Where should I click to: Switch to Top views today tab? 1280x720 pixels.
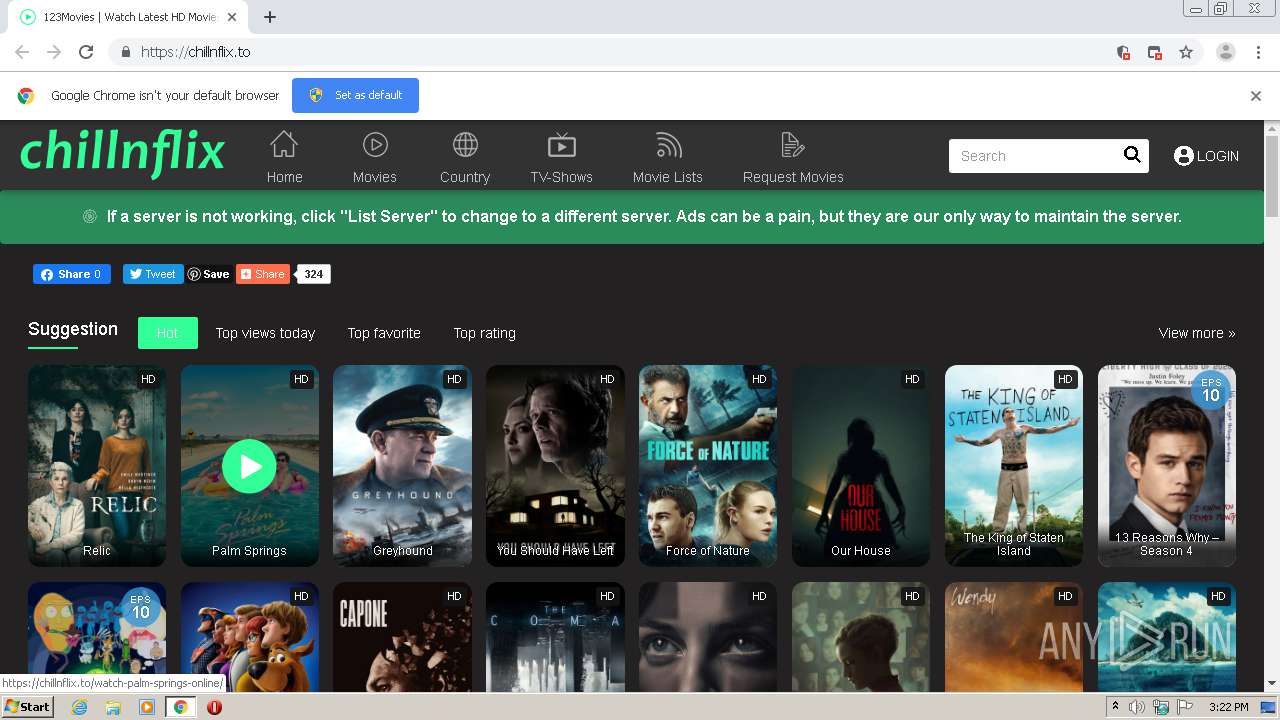[x=265, y=333]
